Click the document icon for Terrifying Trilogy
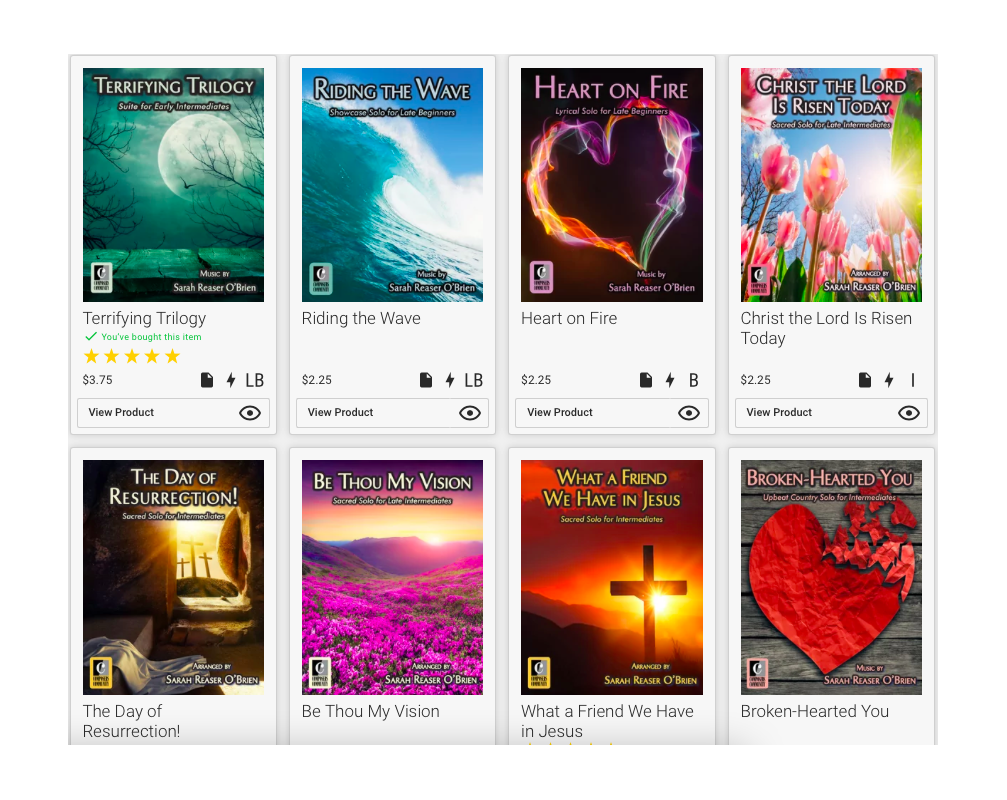 (x=207, y=380)
